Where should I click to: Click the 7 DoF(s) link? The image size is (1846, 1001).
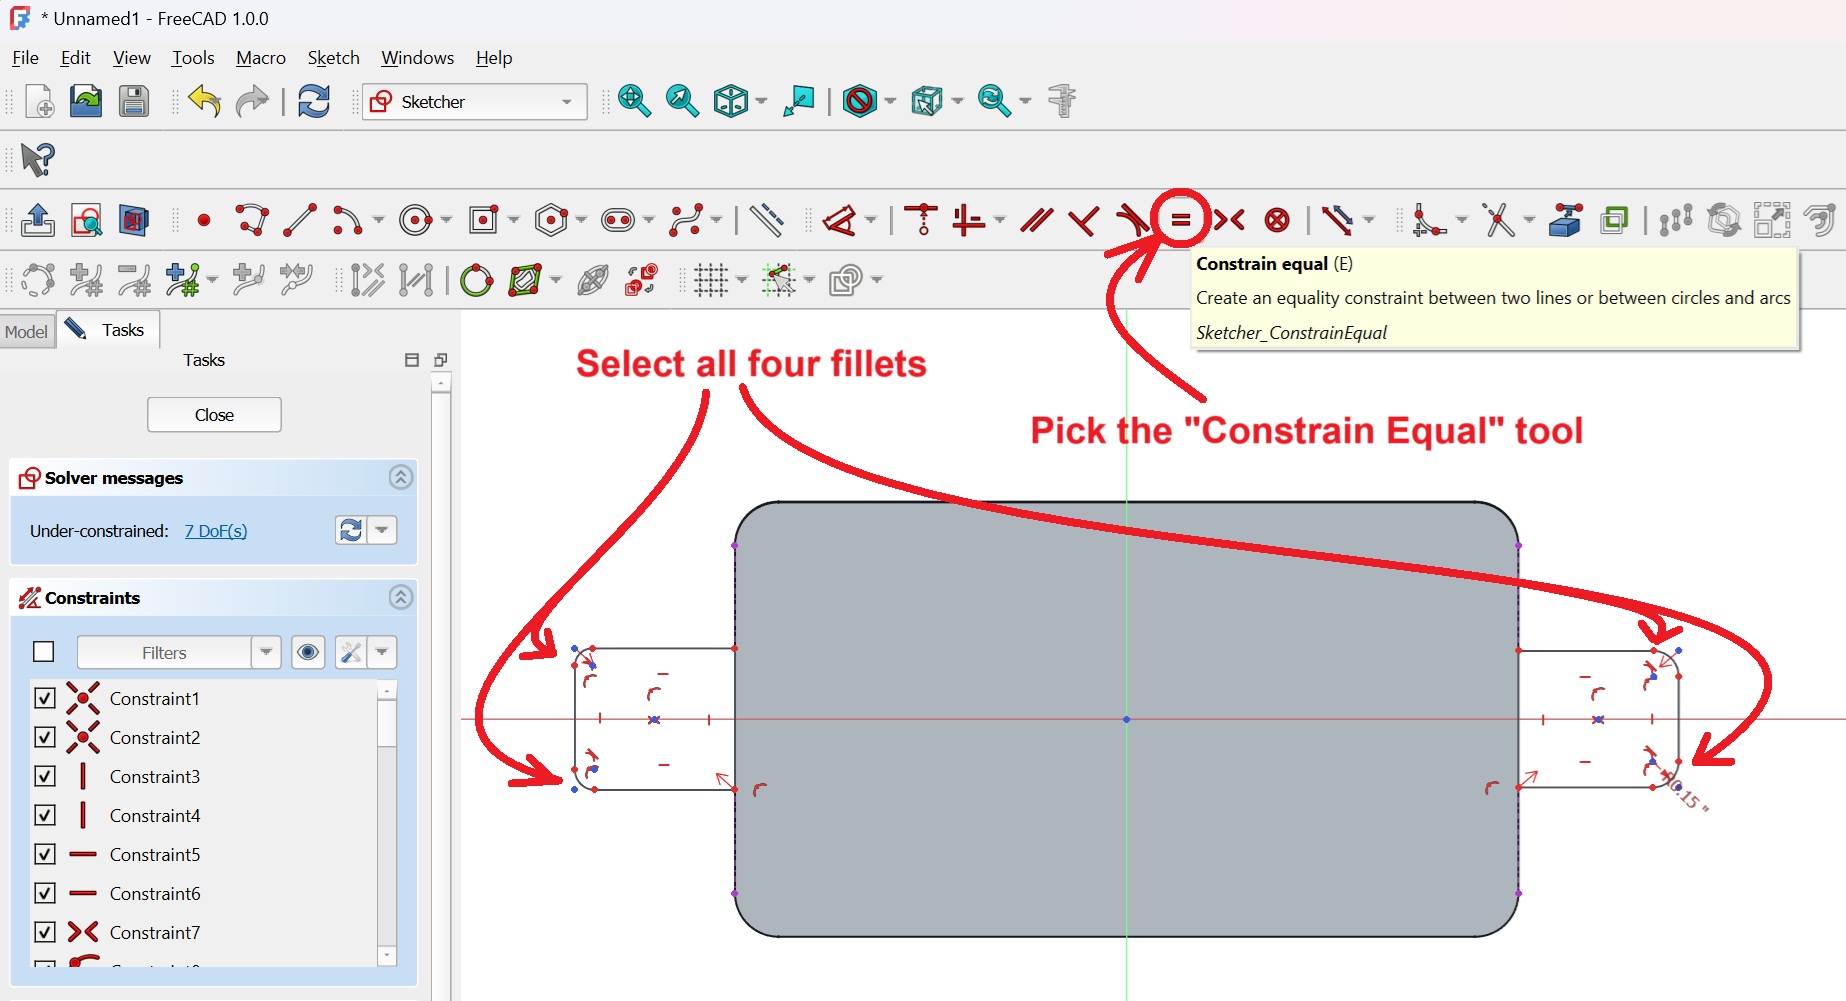coord(215,531)
